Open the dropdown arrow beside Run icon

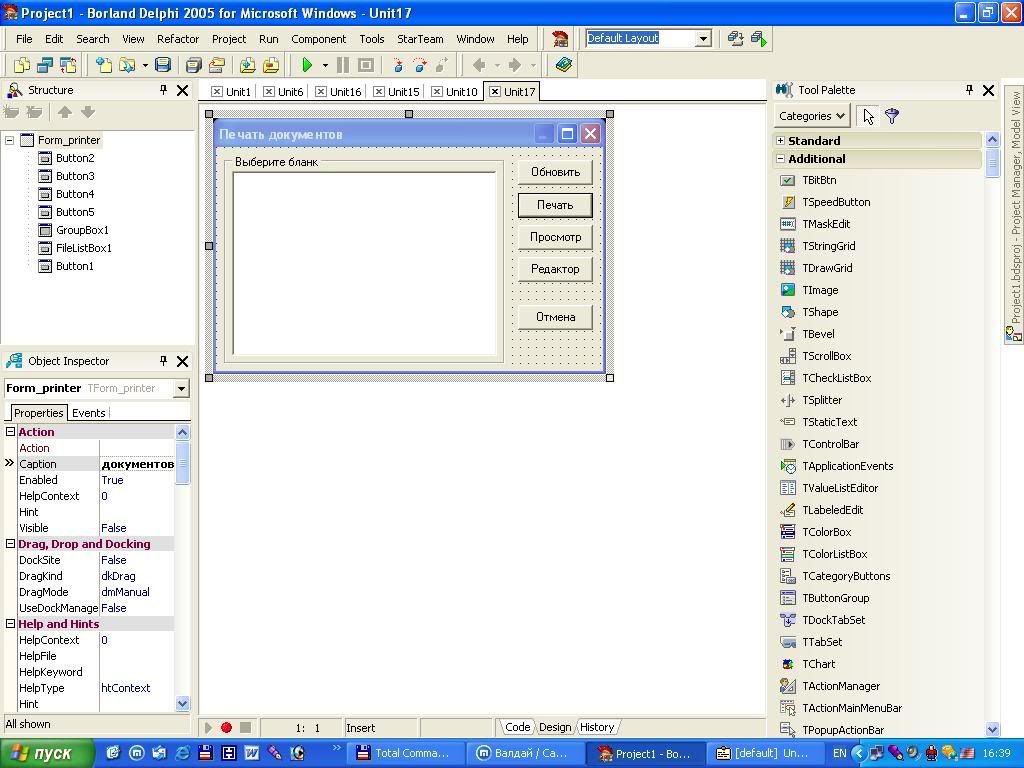coord(325,65)
